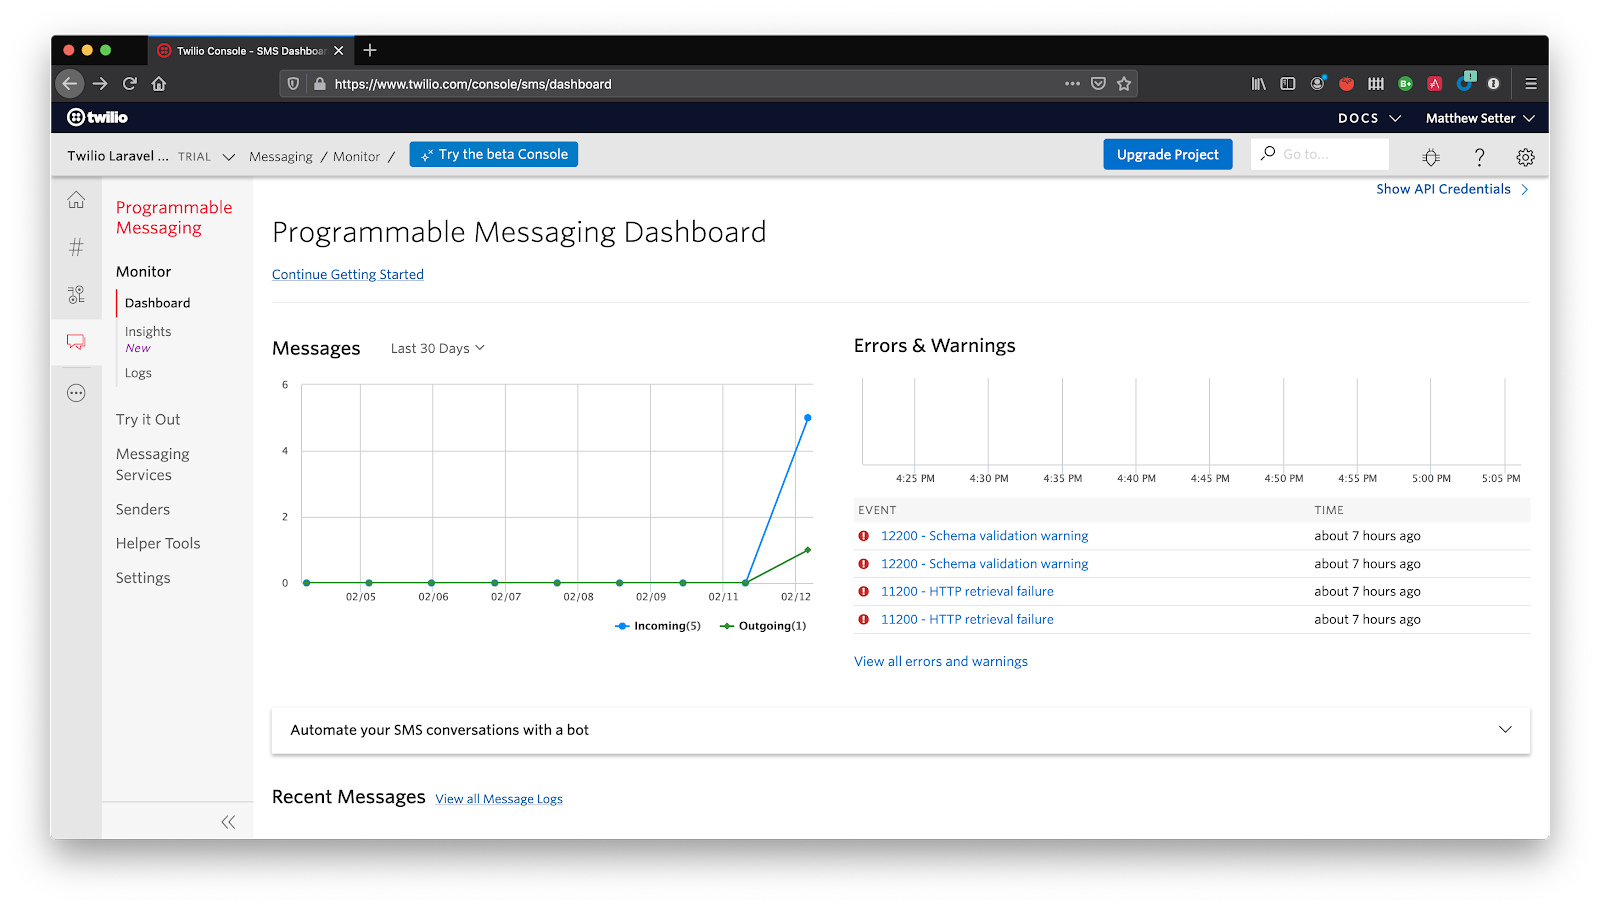Click the Upgrade Project button

(1167, 154)
